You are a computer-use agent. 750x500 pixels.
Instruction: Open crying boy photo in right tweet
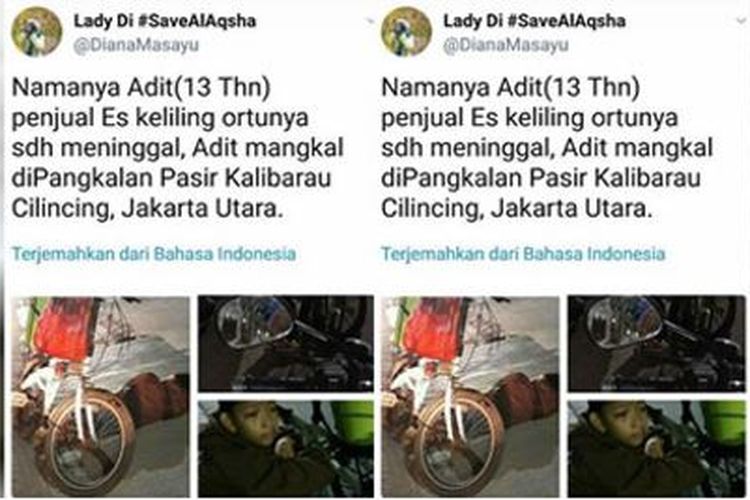coord(656,449)
